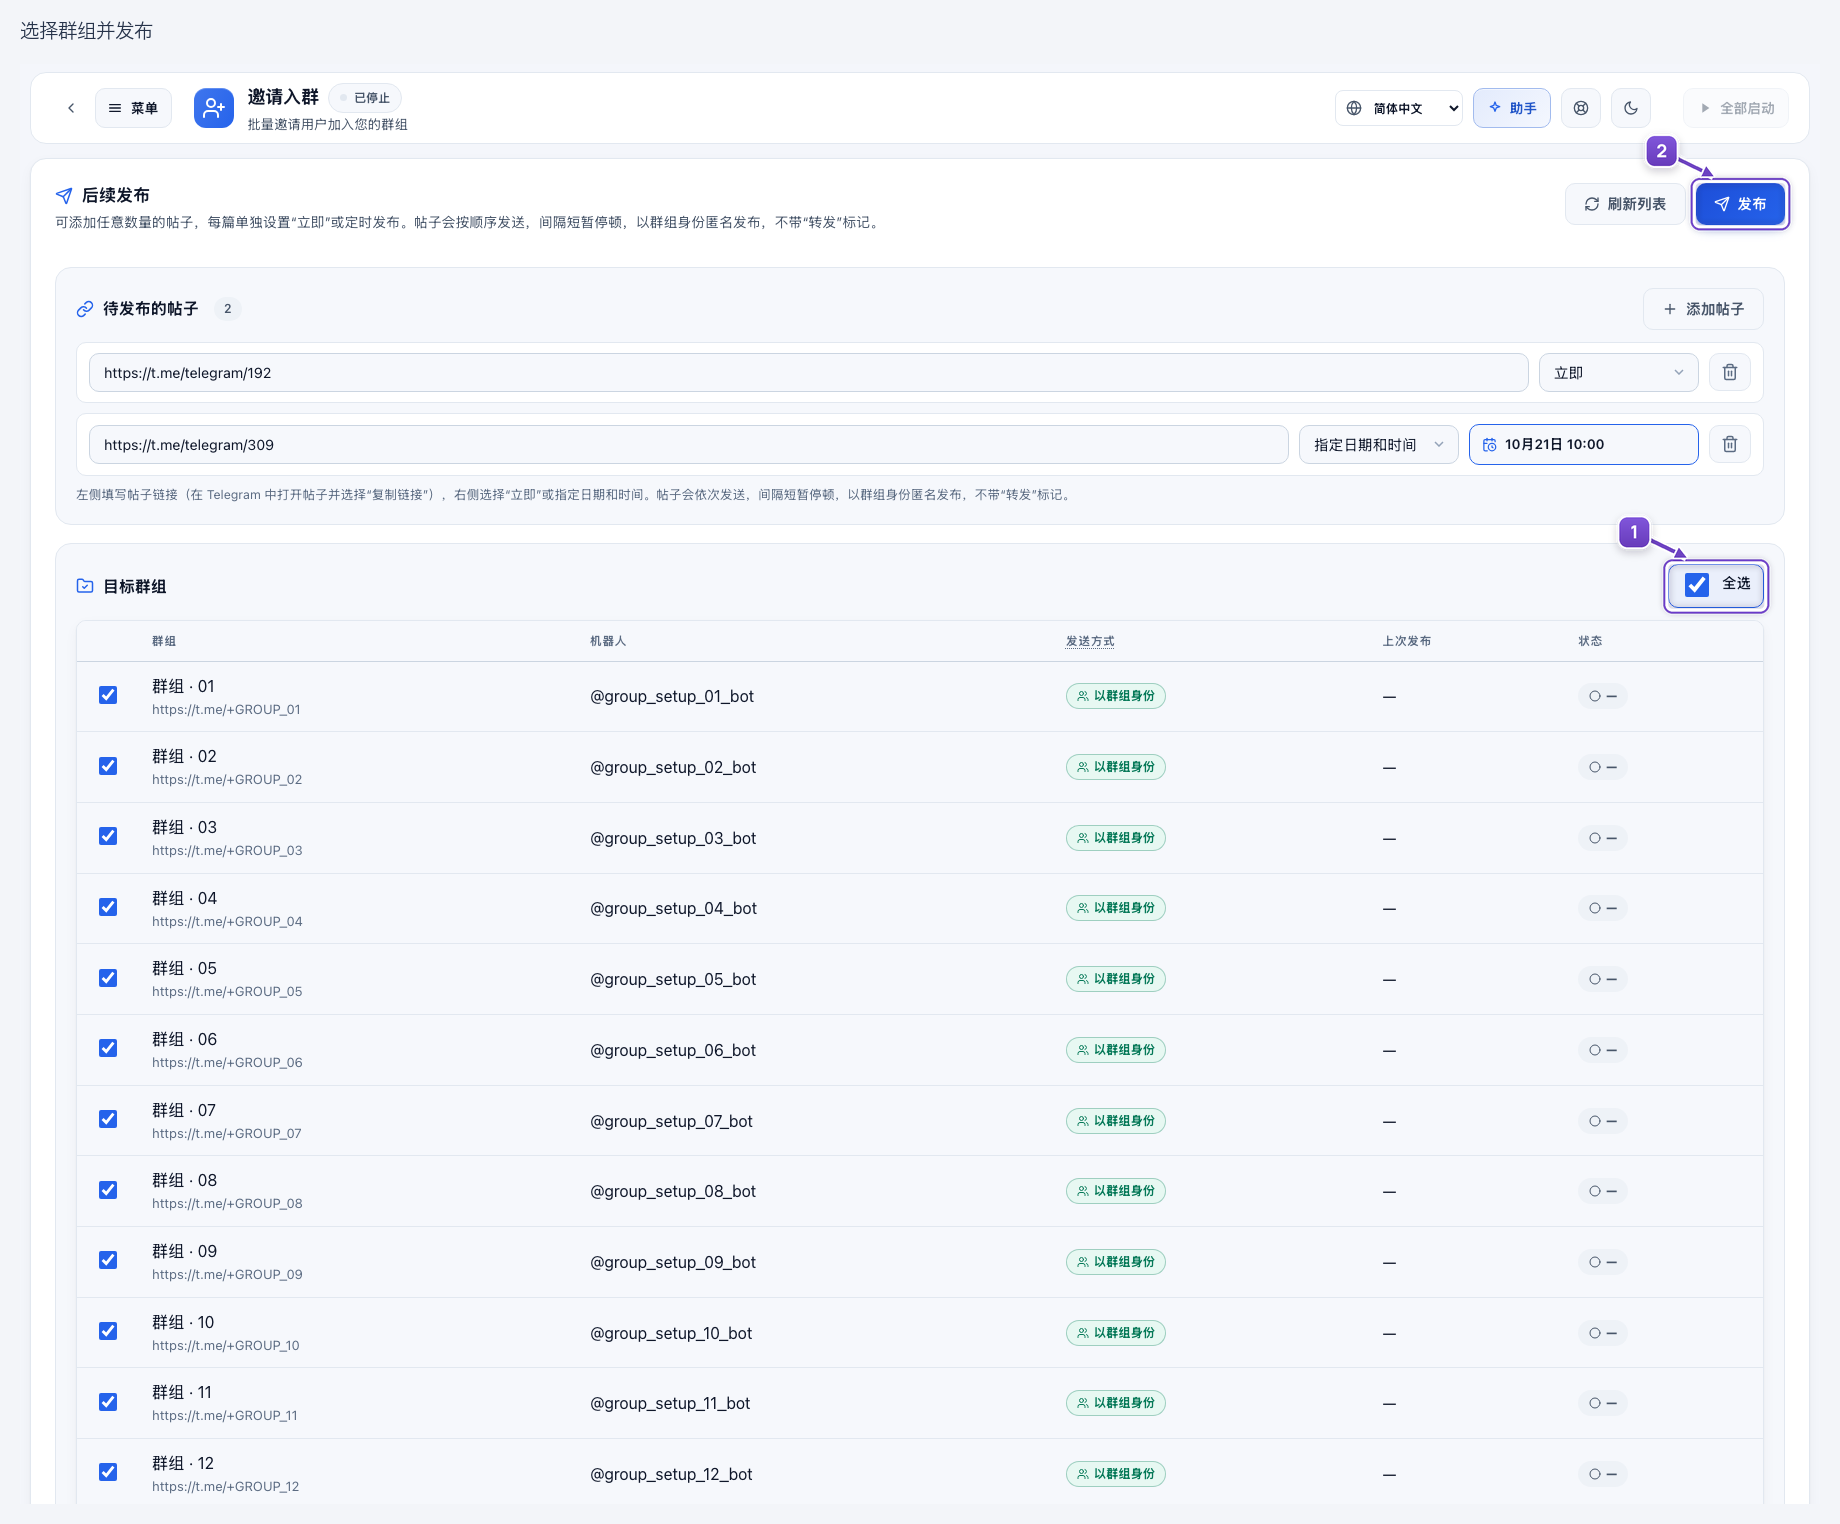Open the 助手 assistant panel
This screenshot has height=1524, width=1840.
tap(1511, 108)
